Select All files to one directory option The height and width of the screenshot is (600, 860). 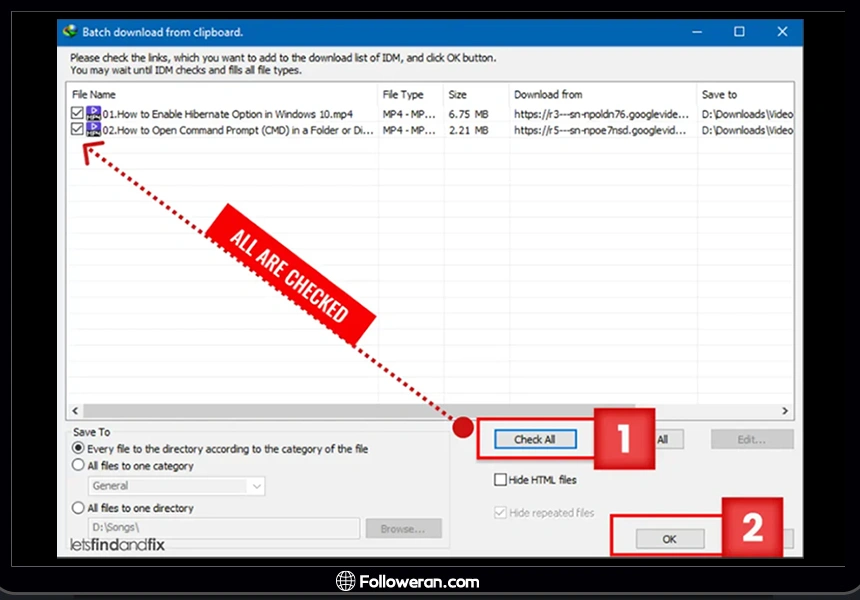79,508
